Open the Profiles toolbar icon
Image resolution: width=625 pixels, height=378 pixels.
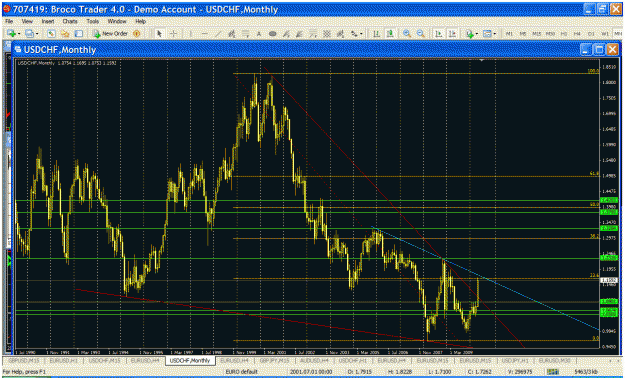(x=29, y=34)
